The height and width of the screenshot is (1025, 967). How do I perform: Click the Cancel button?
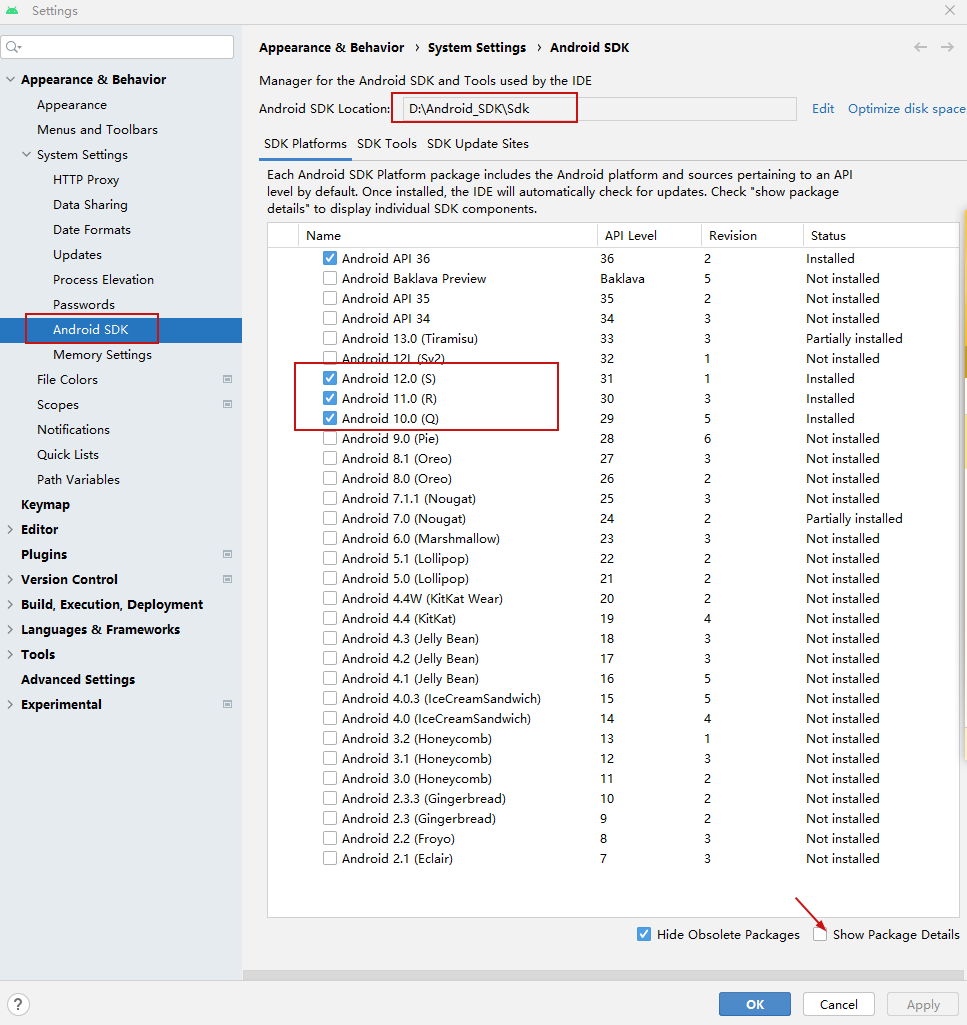coord(839,1004)
